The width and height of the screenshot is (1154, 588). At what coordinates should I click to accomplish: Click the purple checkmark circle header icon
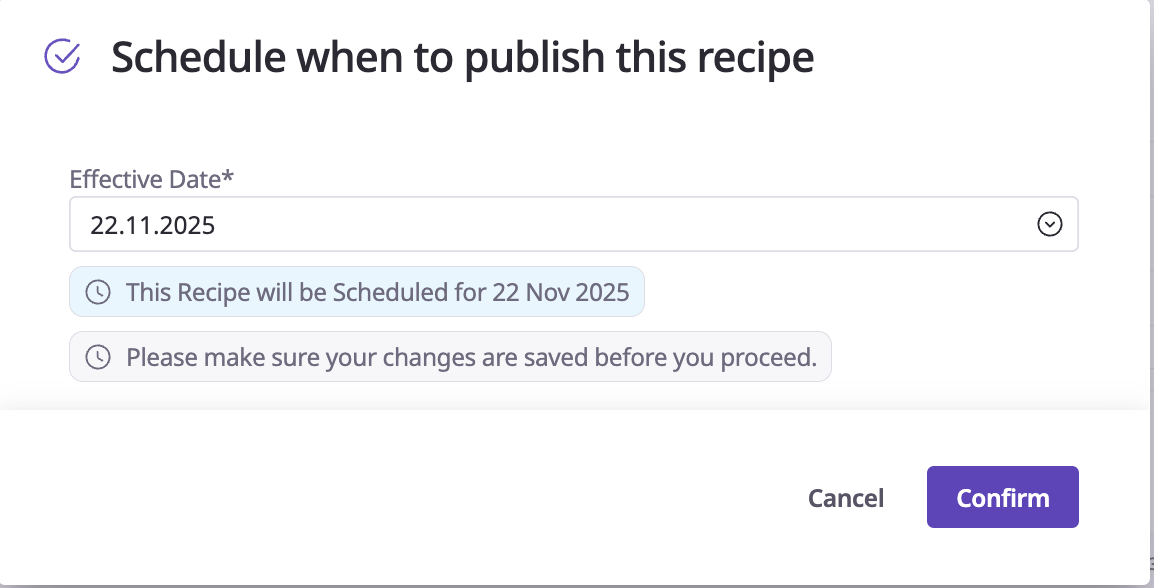(x=63, y=57)
